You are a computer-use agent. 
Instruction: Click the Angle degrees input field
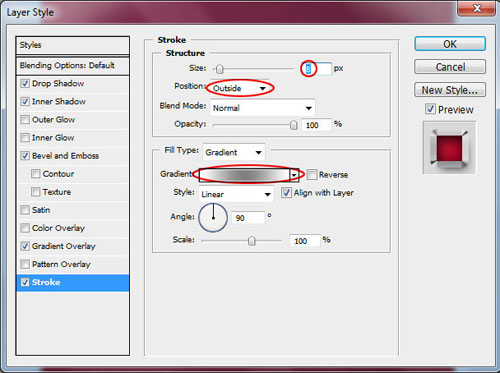pos(248,218)
